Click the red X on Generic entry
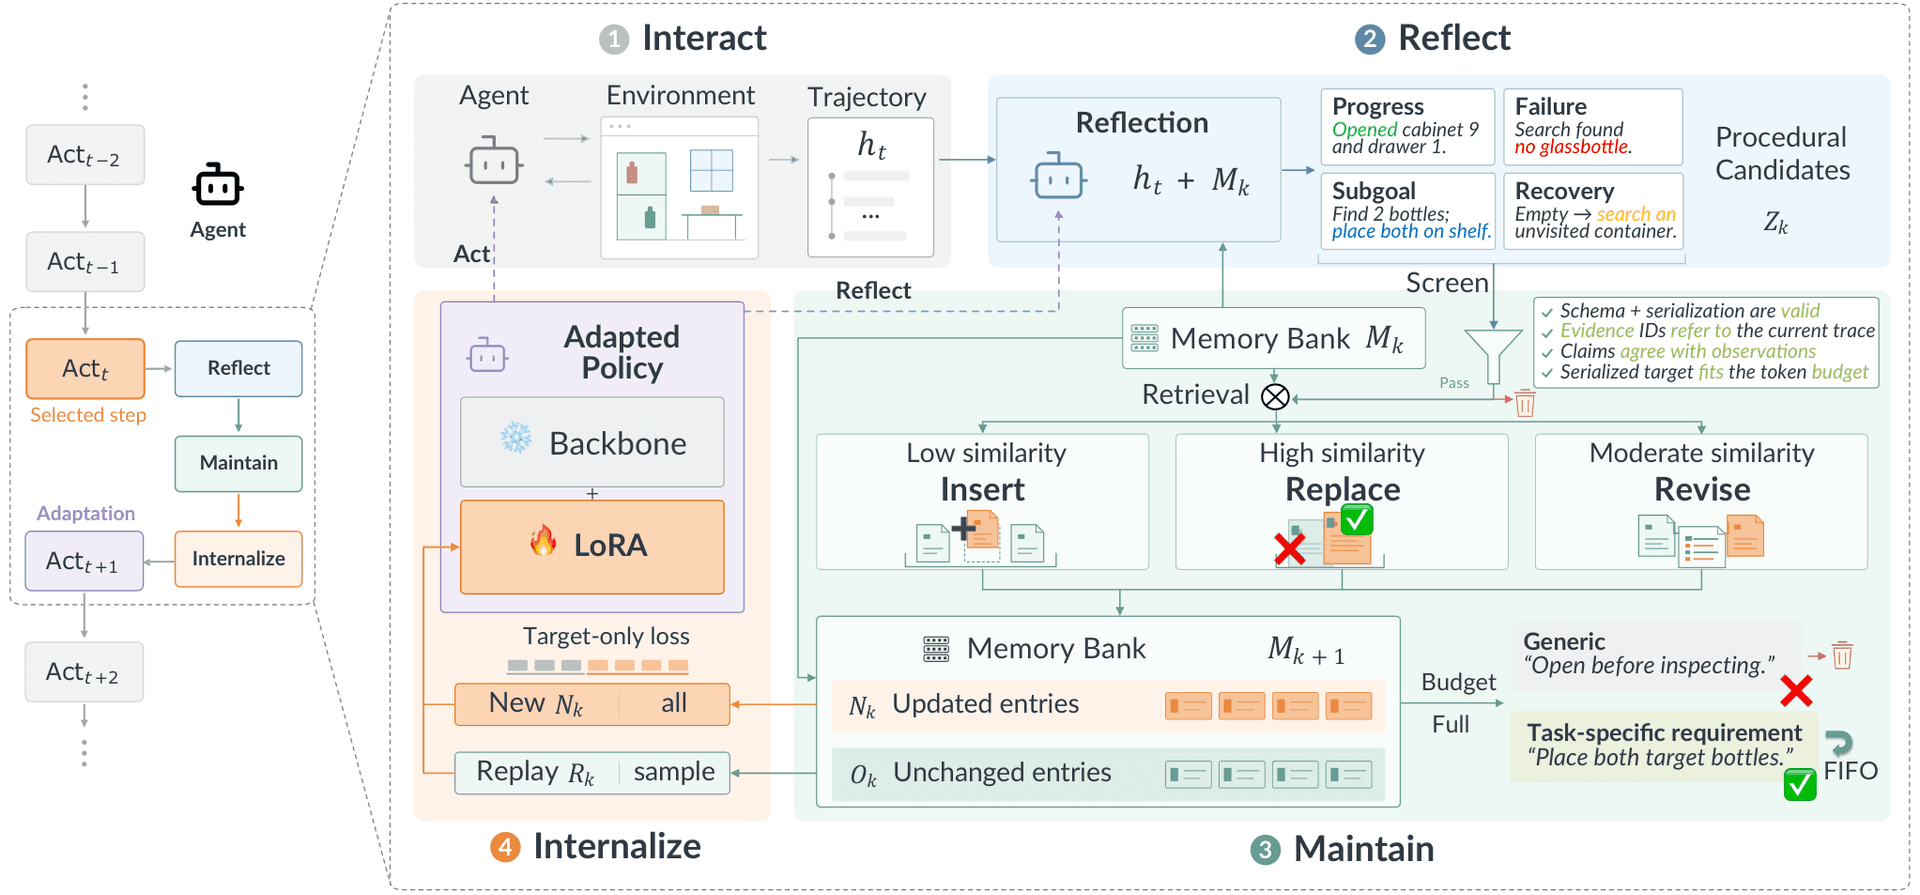Screen dimensions: 1920x895 [x=1796, y=690]
